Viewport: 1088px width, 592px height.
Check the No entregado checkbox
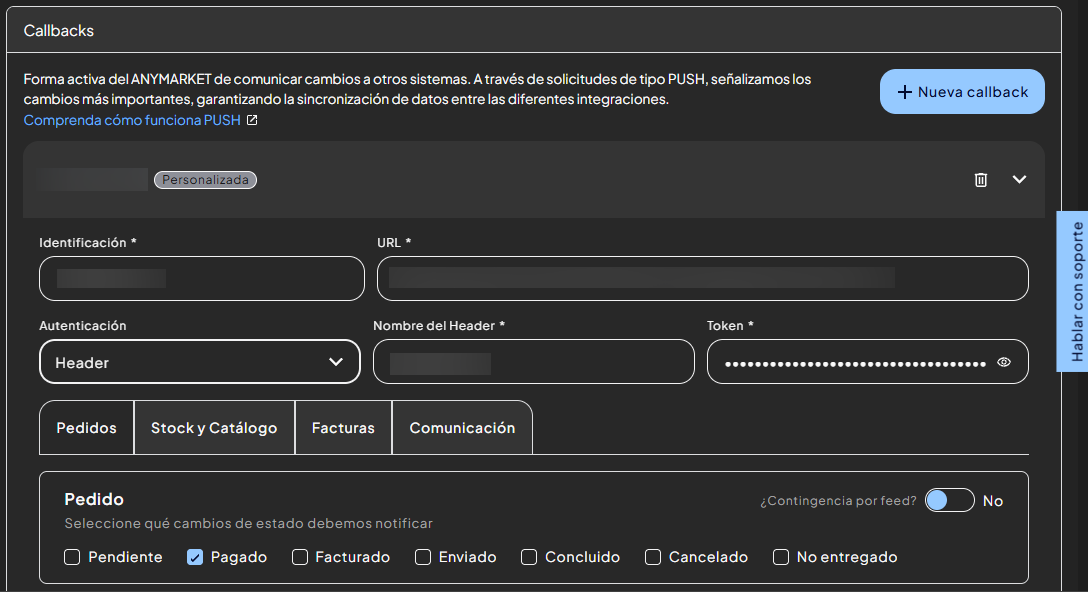point(781,557)
